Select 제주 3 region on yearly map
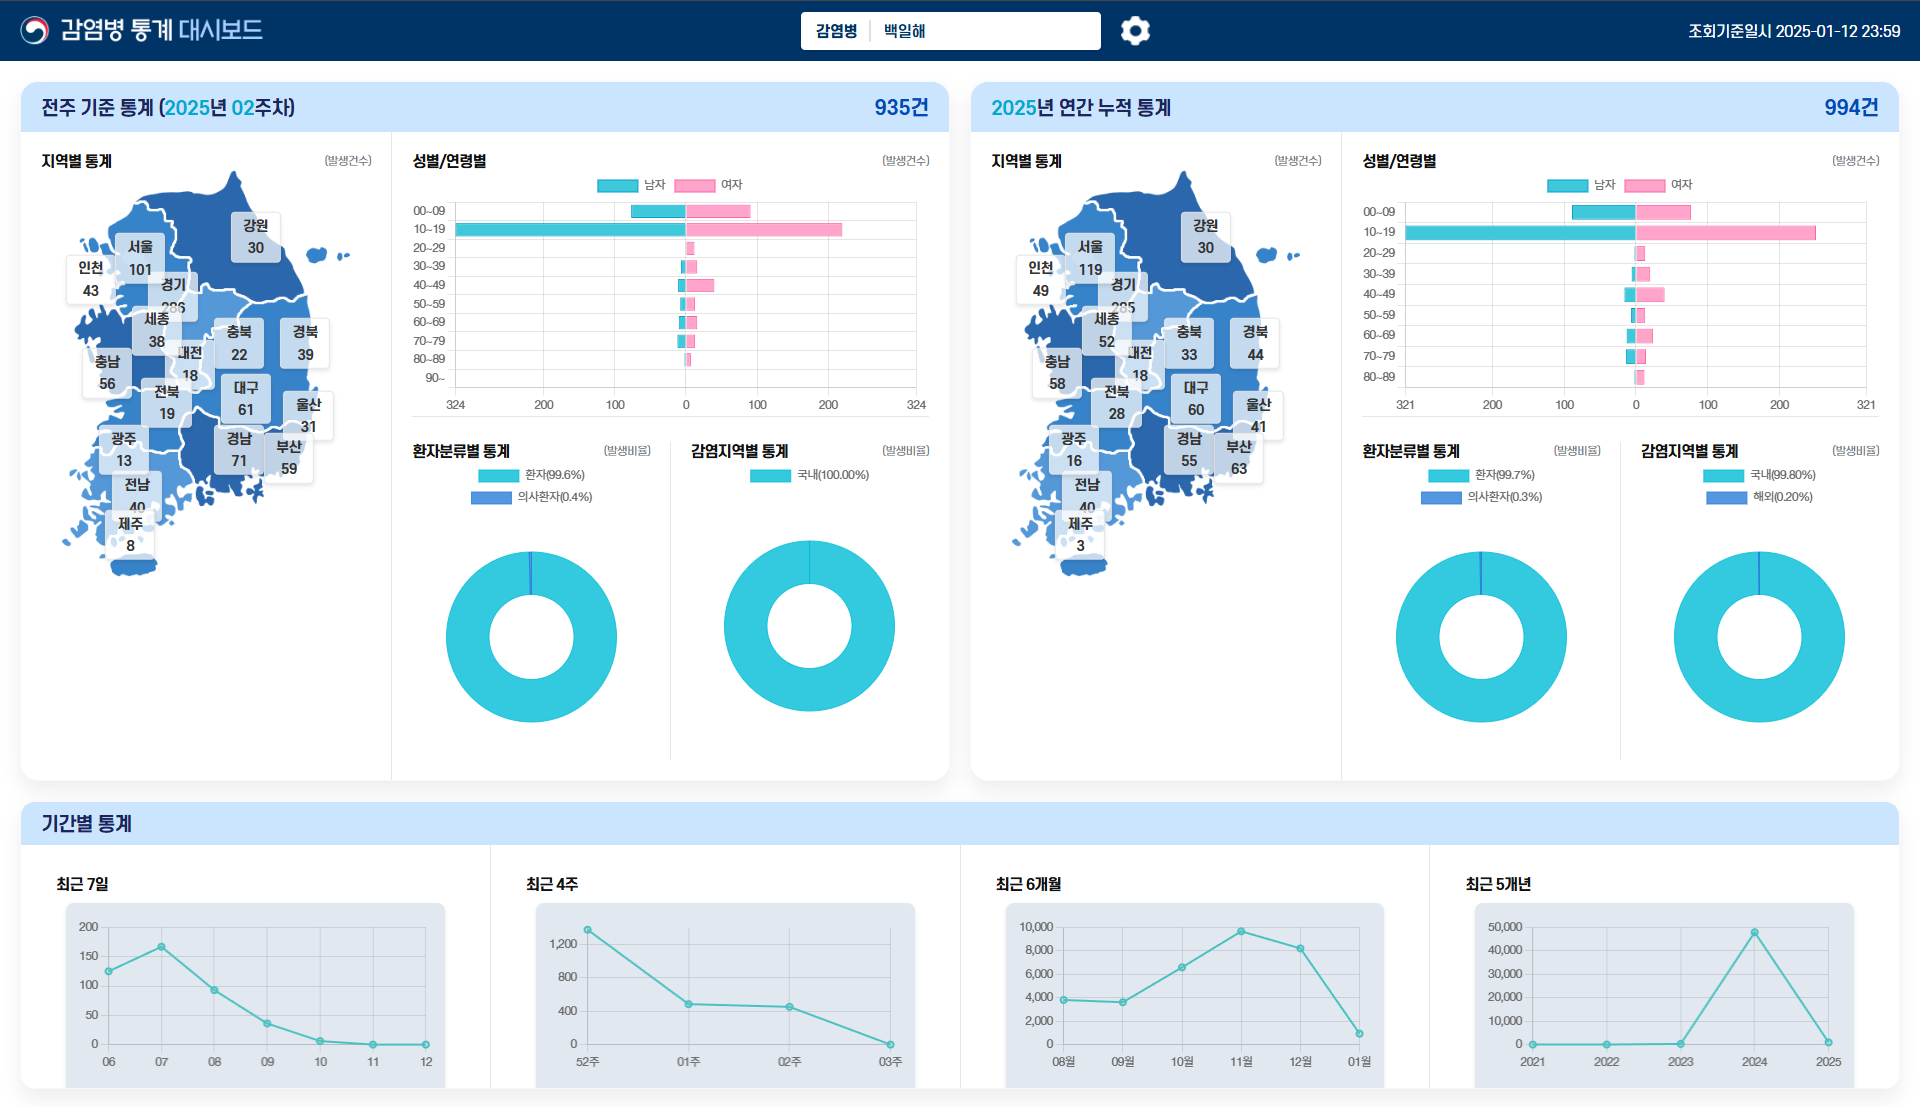The image size is (1920, 1107). pos(1081,534)
